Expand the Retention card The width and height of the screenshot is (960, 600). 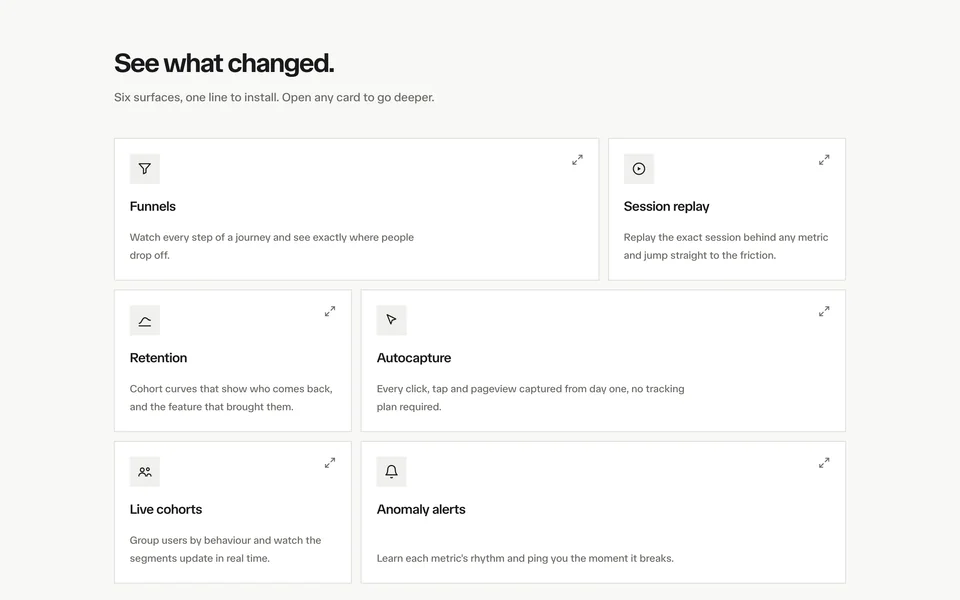pos(330,312)
